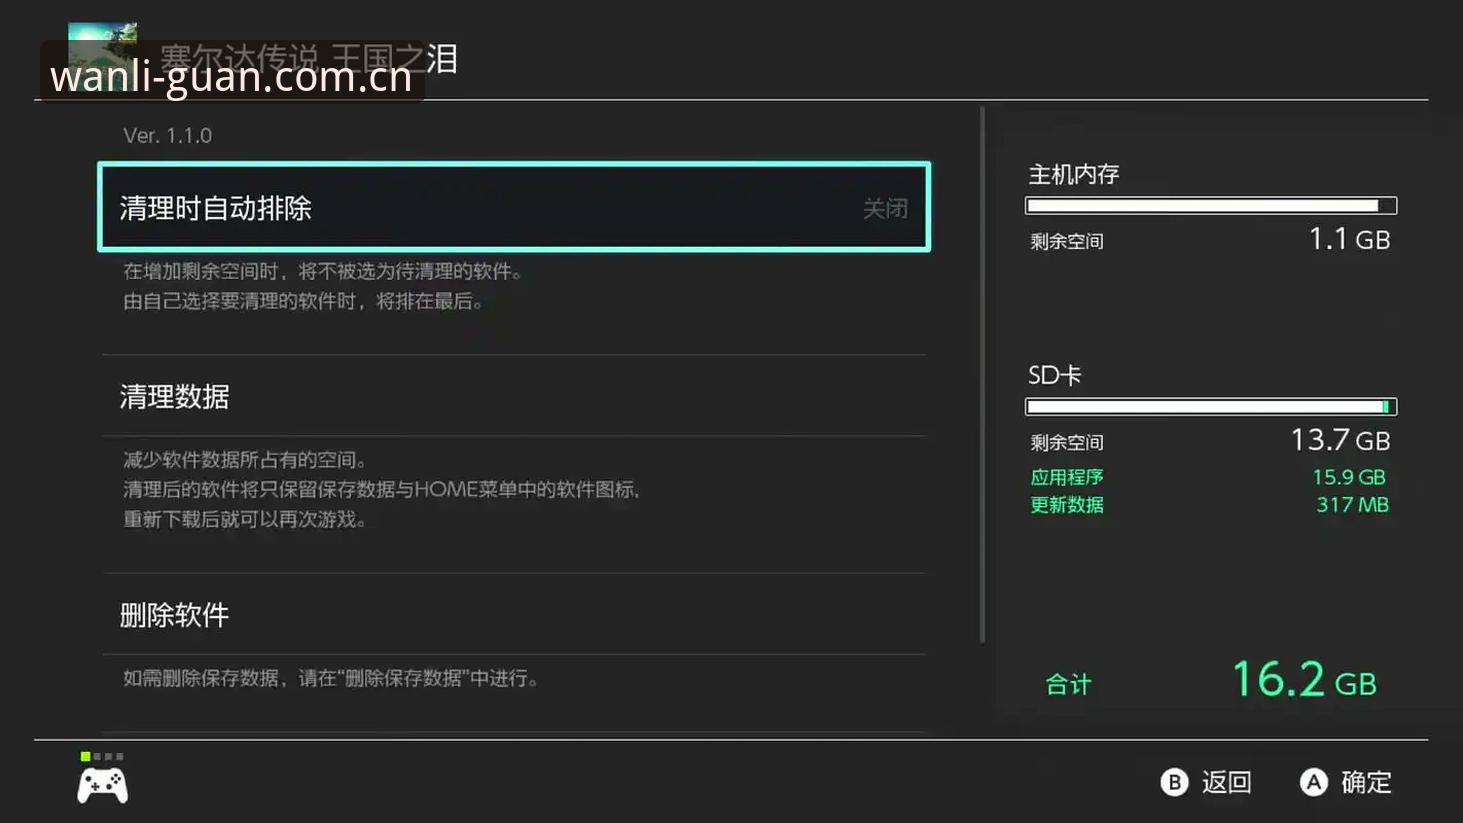Click the 应用程序 15.9 GB entry

(1209, 477)
